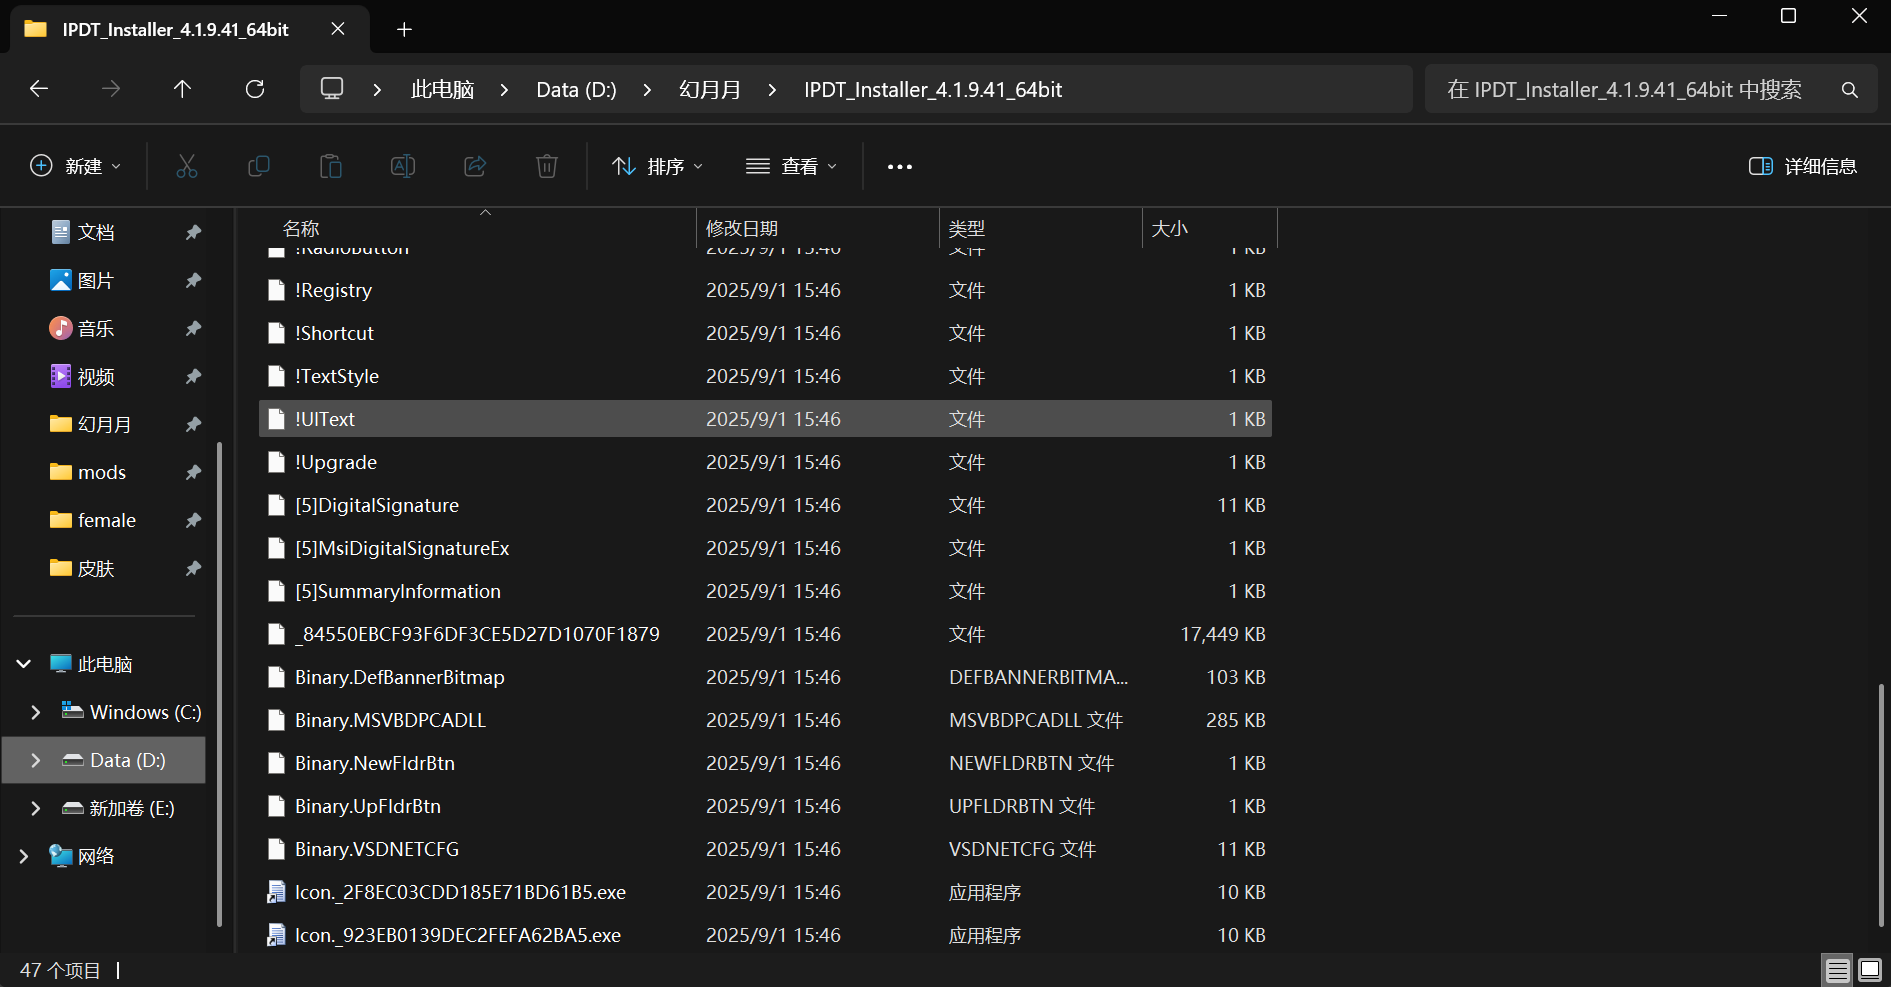Screen dimensions: 1891x987
Task: Open 文档 in the quick access sidebar
Action: [x=97, y=232]
